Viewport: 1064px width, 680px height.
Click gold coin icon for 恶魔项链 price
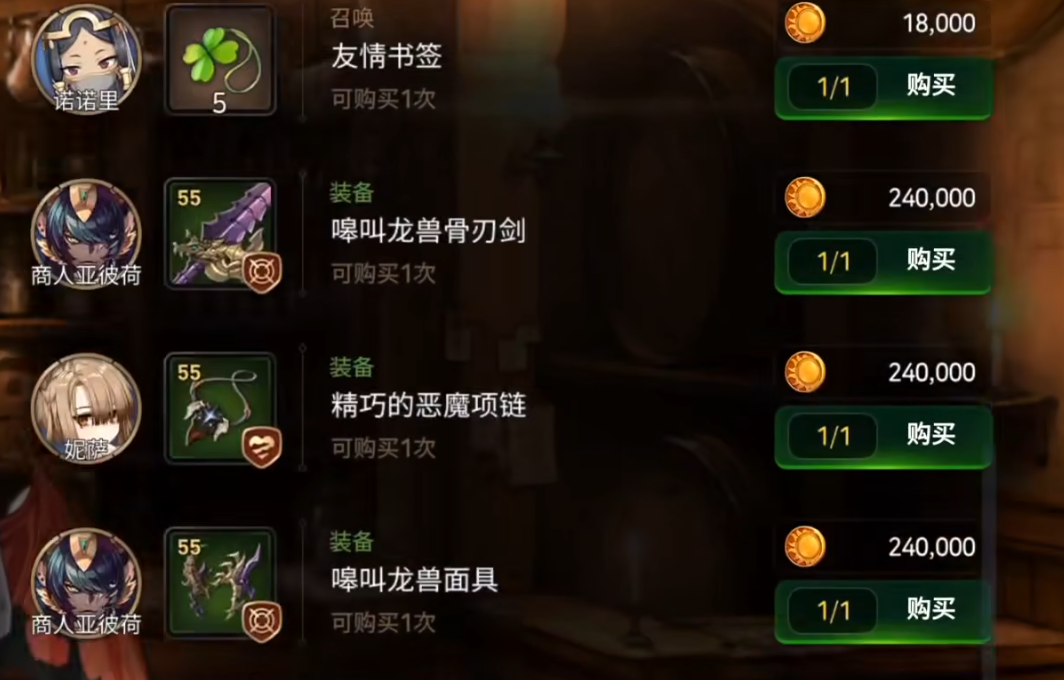coord(805,372)
